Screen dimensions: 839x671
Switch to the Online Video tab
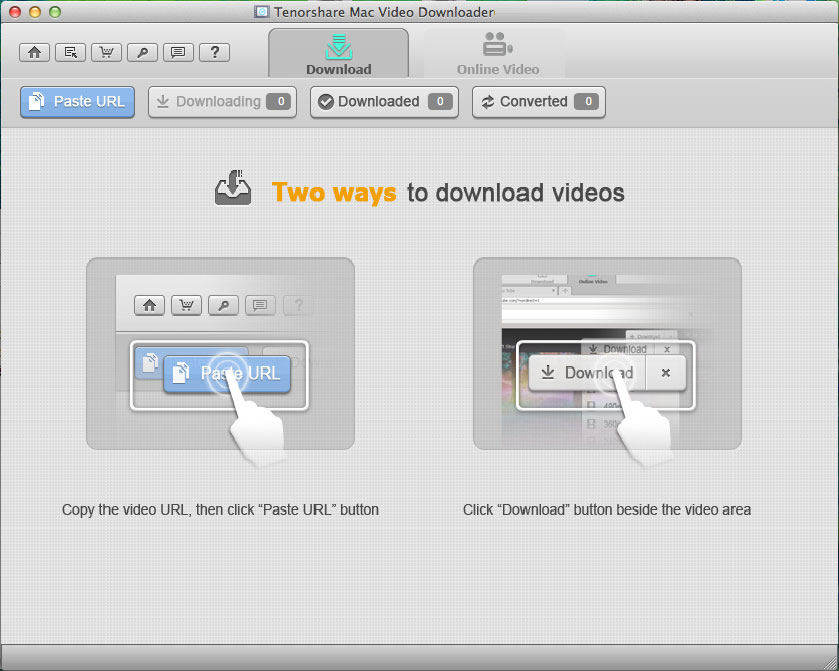[x=497, y=54]
